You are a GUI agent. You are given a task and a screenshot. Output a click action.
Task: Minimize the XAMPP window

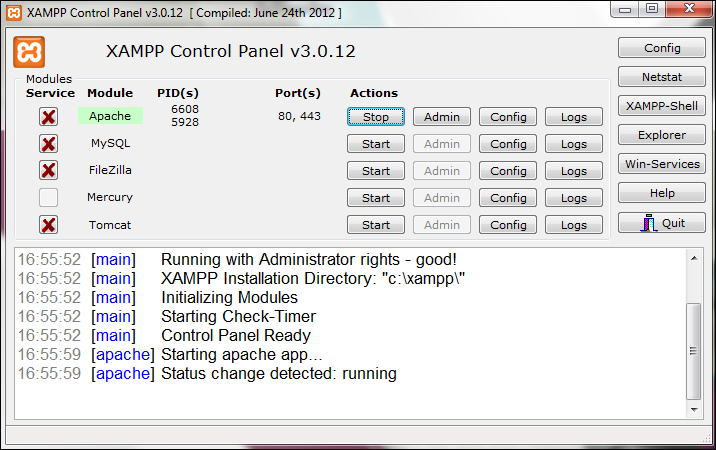[625, 9]
